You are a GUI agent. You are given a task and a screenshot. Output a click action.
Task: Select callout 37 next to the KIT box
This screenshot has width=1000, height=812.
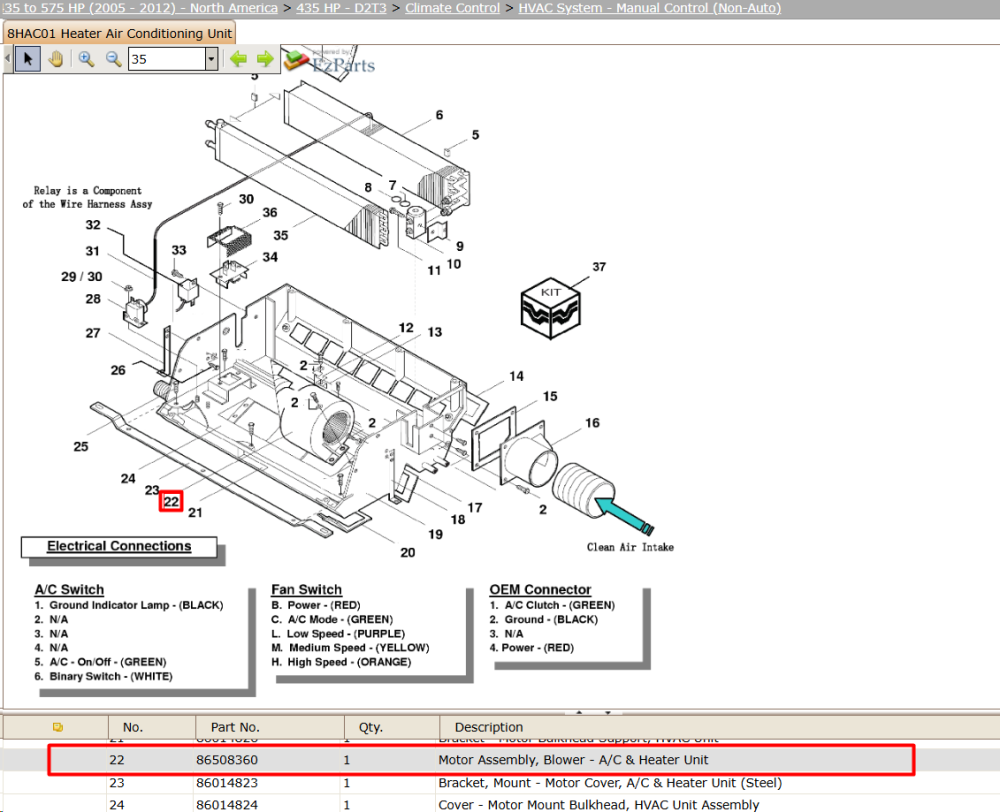pos(599,267)
